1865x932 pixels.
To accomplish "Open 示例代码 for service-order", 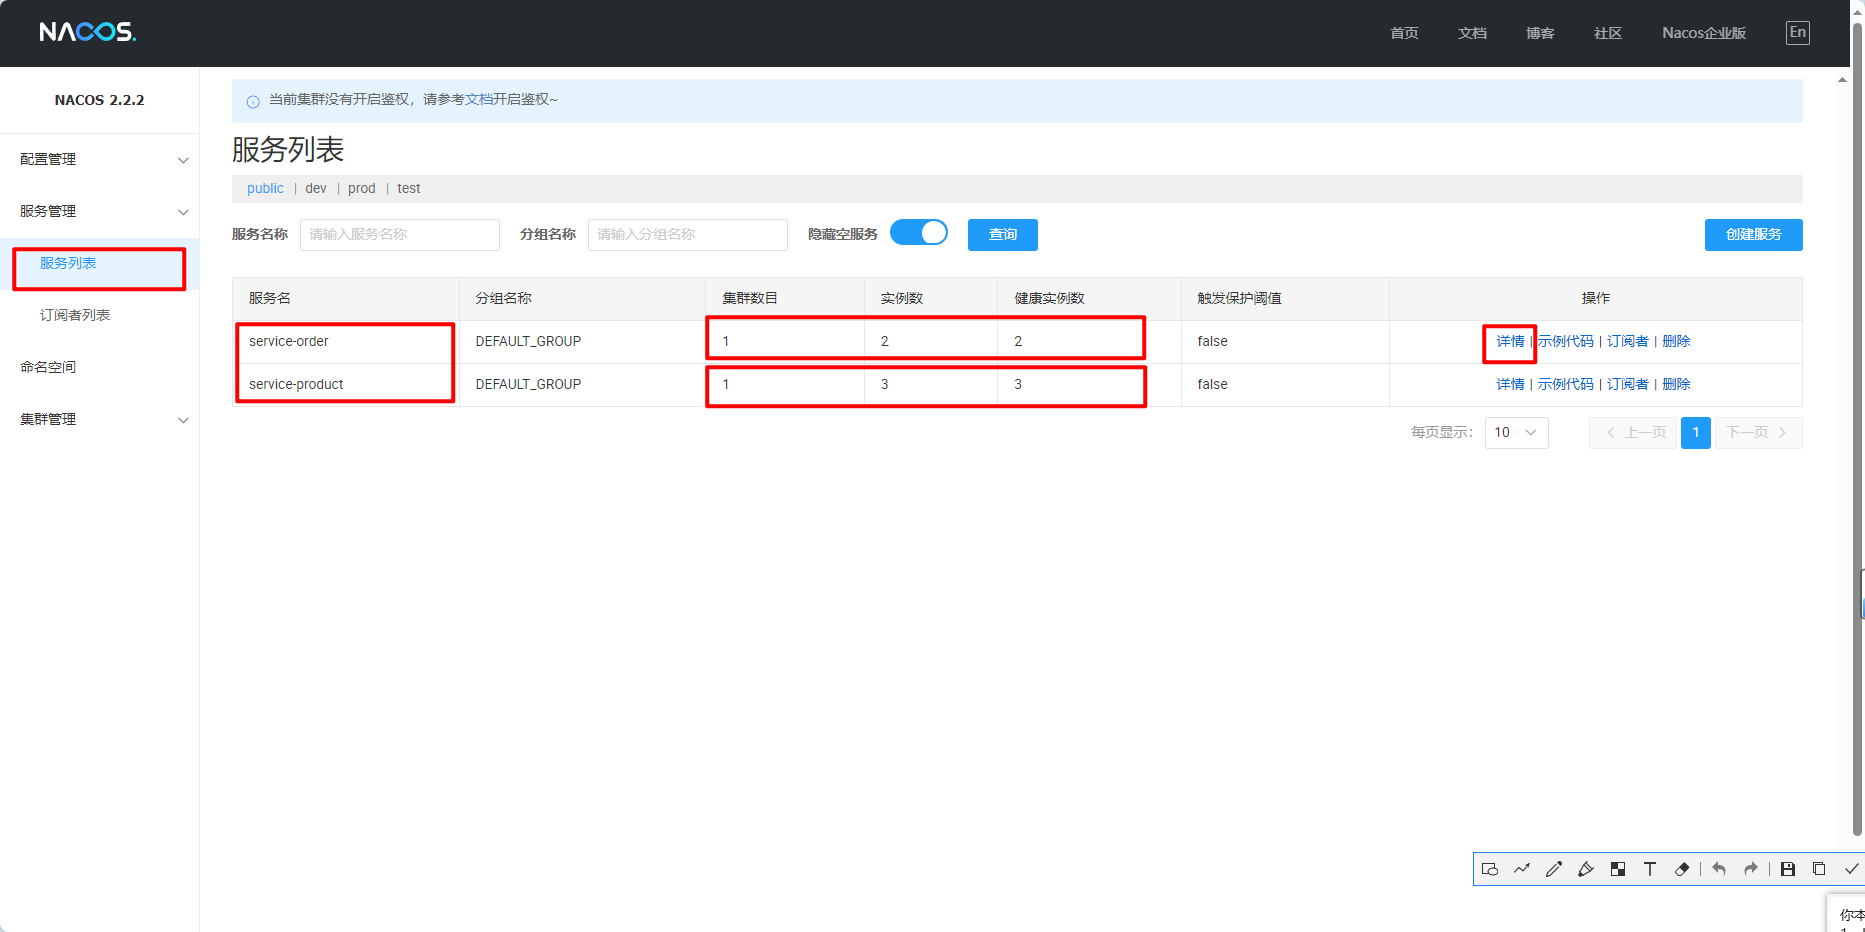I will [1566, 342].
